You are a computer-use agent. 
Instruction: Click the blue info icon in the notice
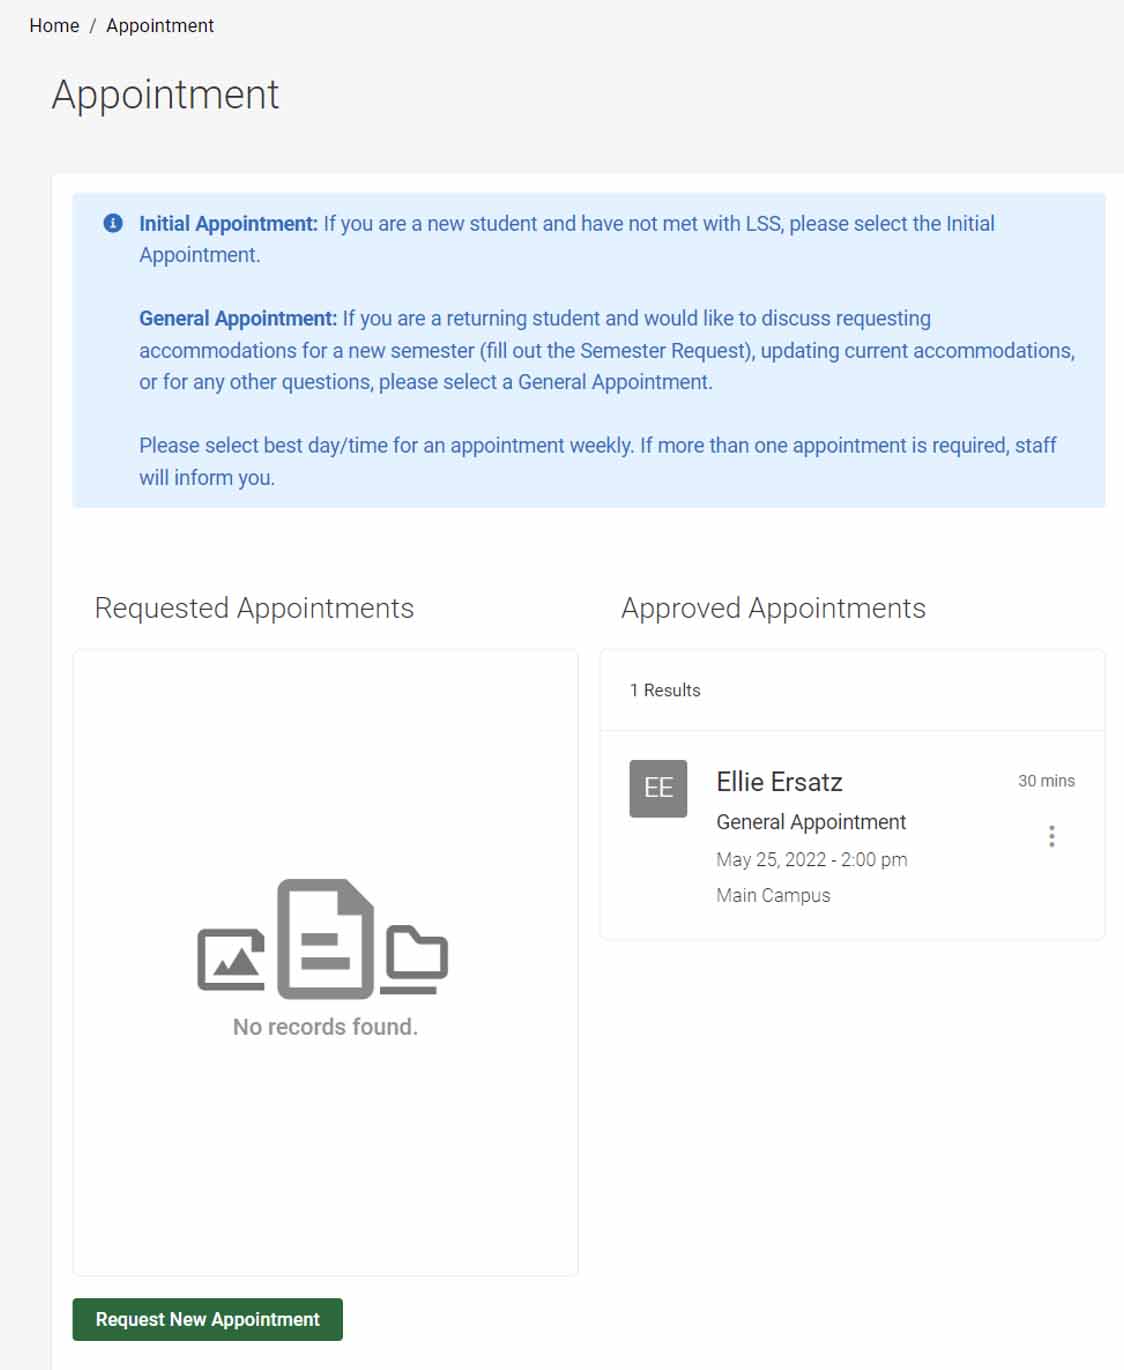click(113, 223)
